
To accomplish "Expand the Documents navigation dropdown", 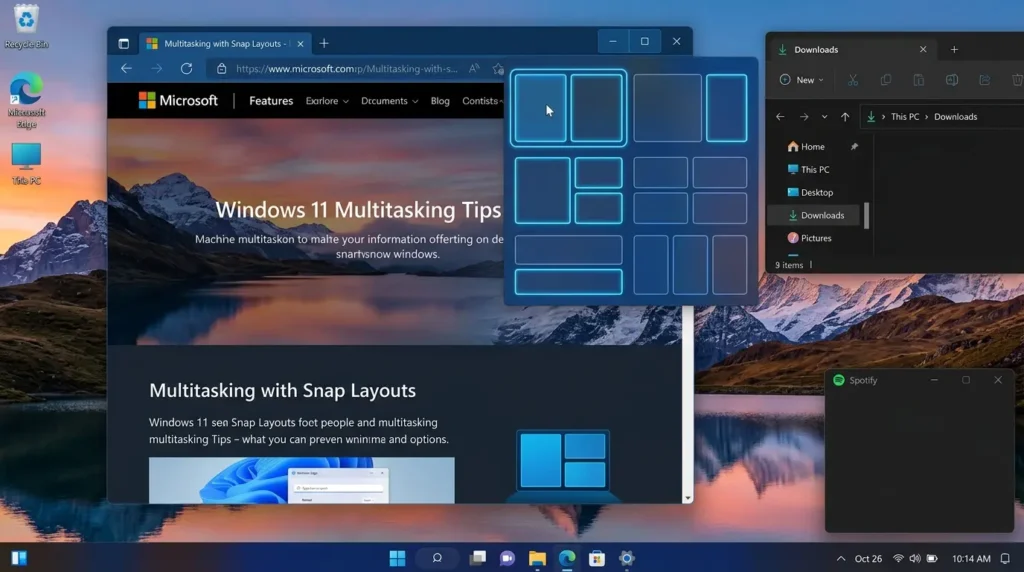I will coord(389,101).
